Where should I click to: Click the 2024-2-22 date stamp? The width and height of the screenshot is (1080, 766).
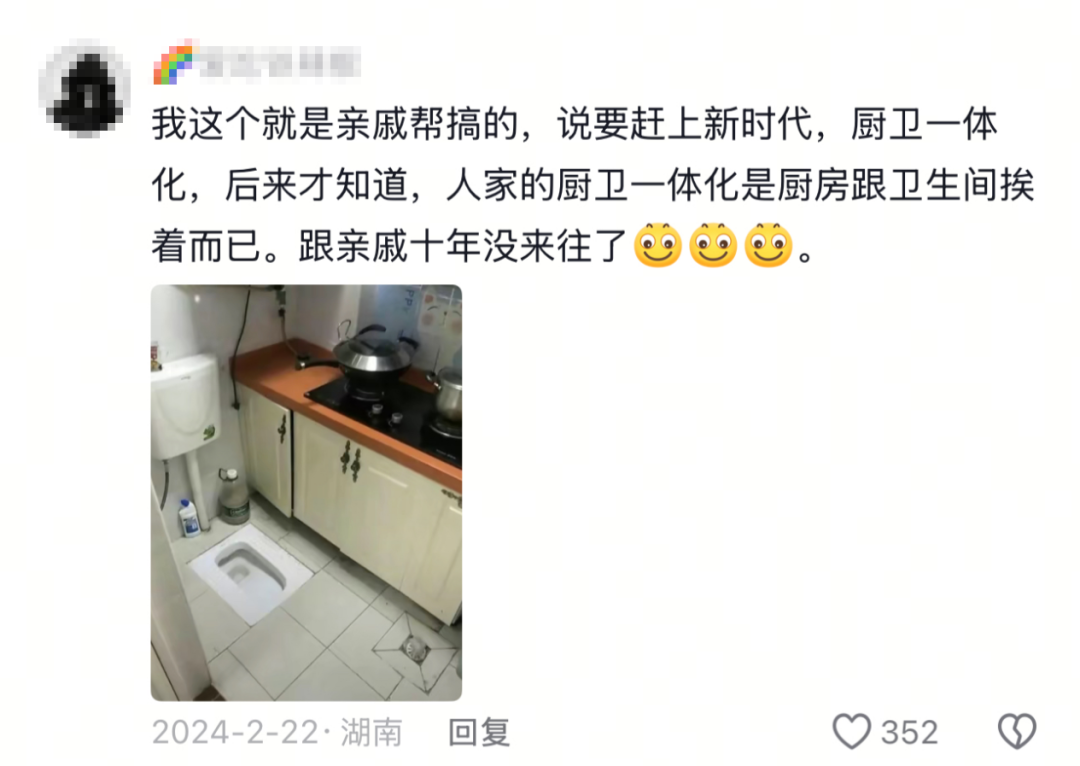235,732
